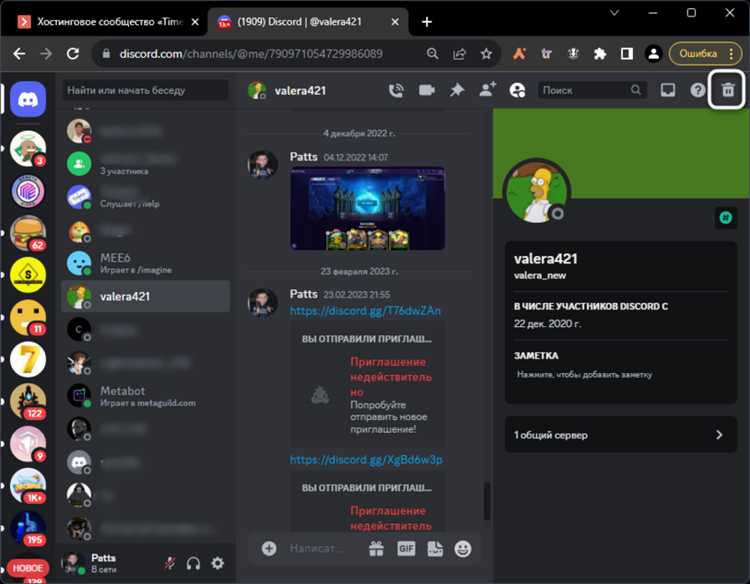750x584 pixels.
Task: Expand the 1 общий сервер section
Action: pos(619,435)
